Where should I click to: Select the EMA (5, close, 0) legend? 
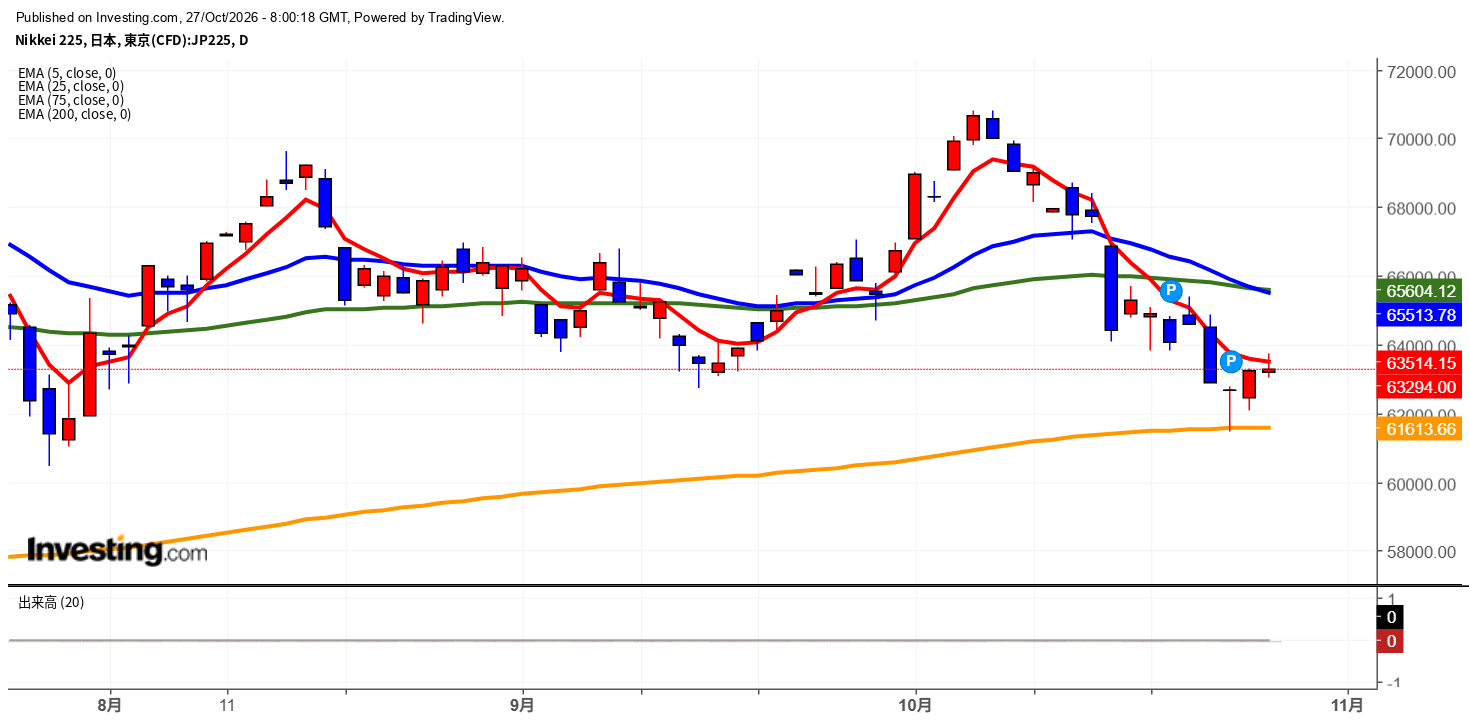coord(67,72)
